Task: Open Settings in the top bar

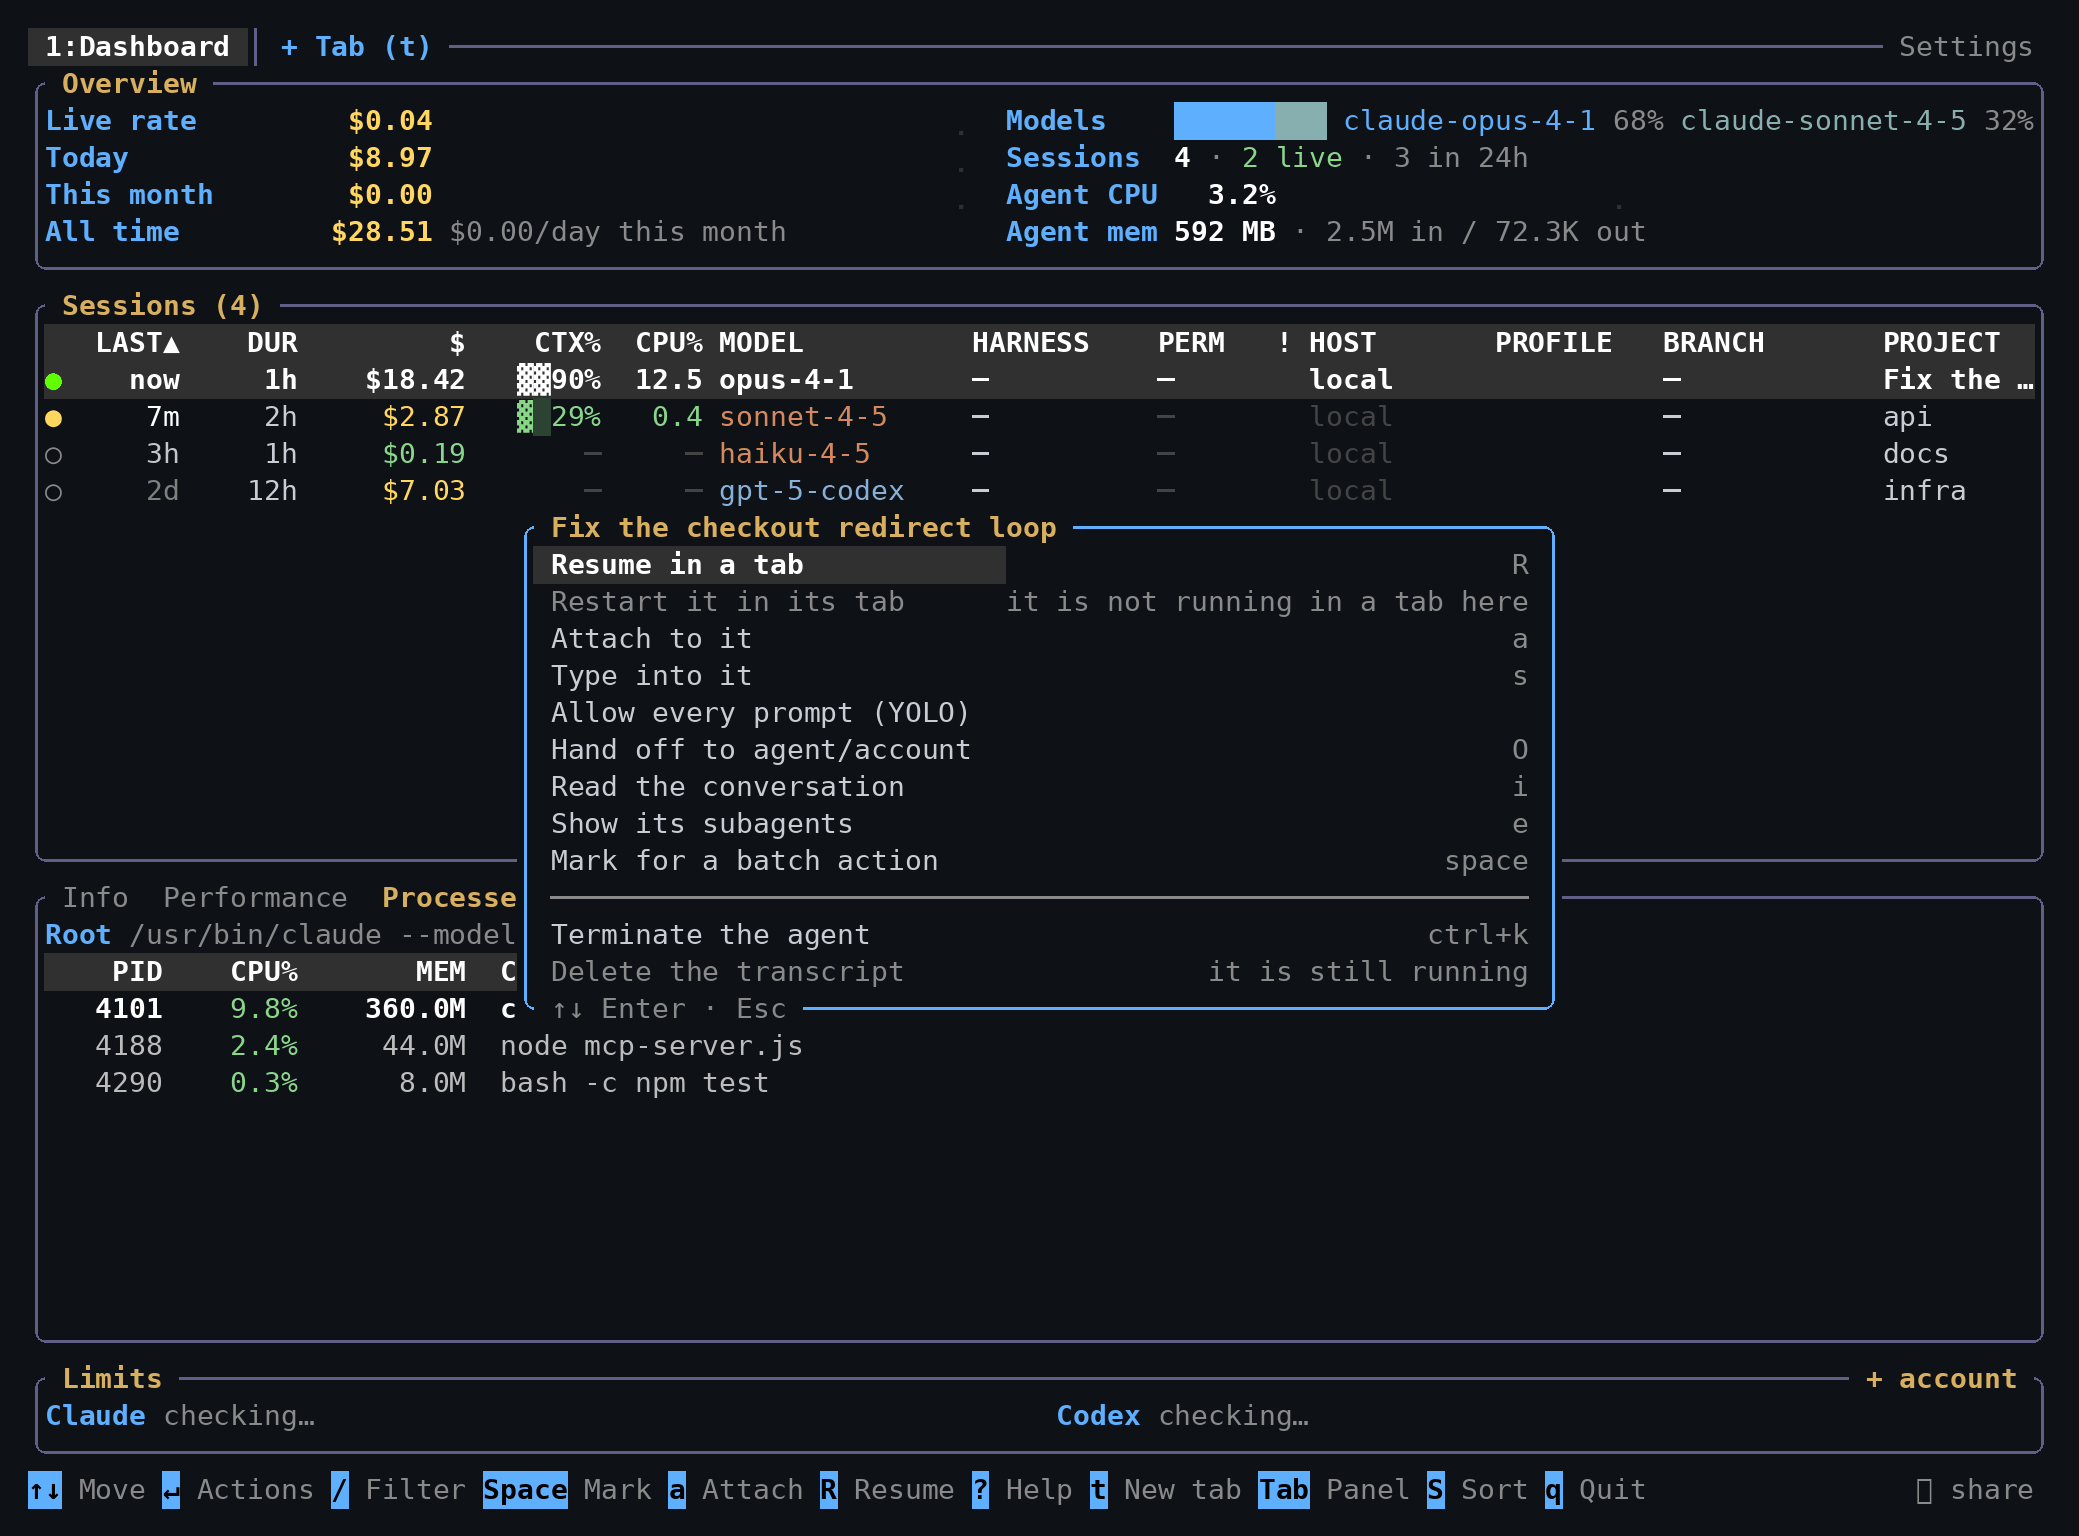Action: tap(1965, 47)
